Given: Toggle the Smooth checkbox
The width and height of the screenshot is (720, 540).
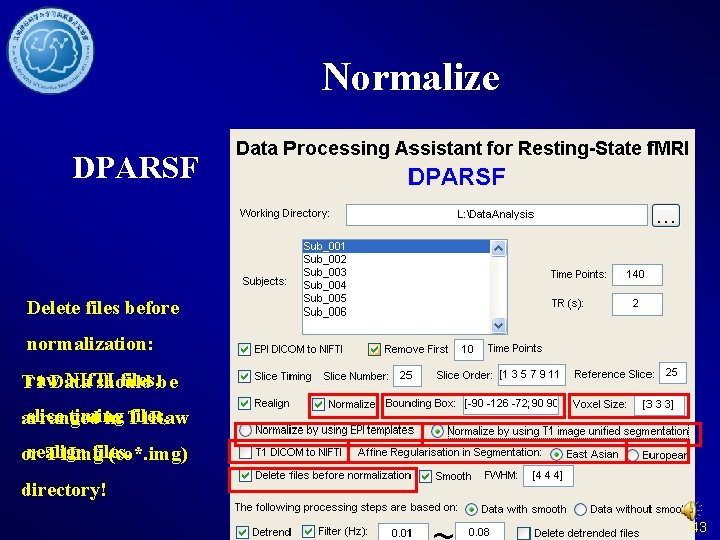Looking at the screenshot, I should tap(426, 477).
